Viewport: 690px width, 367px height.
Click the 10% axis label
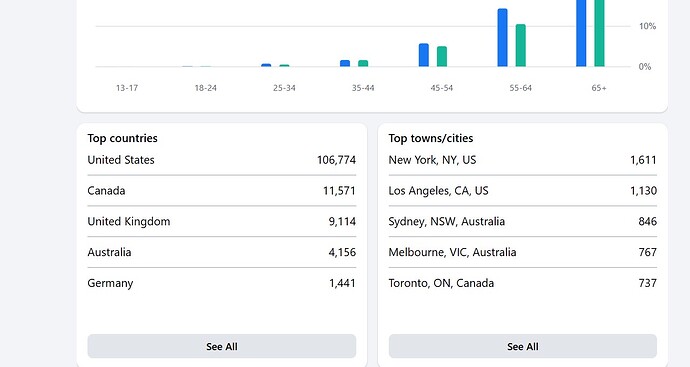647,26
